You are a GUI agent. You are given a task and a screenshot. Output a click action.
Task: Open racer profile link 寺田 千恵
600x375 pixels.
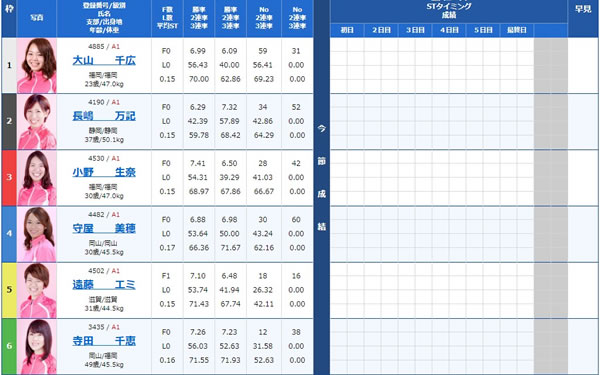(x=104, y=341)
